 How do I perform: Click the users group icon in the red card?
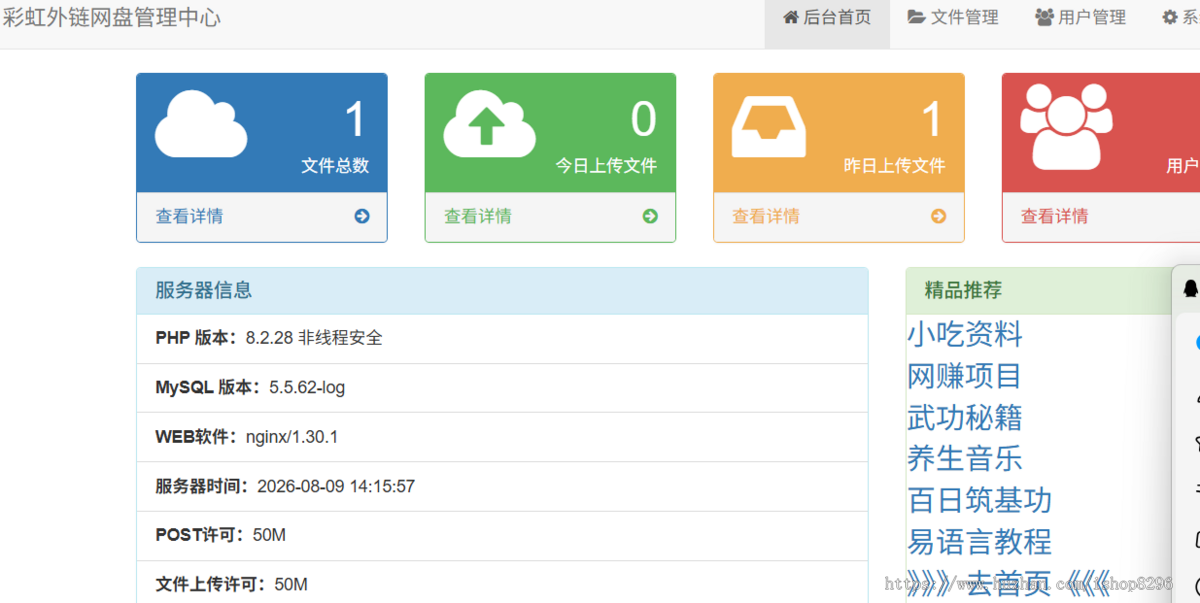pyautogui.click(x=1066, y=126)
